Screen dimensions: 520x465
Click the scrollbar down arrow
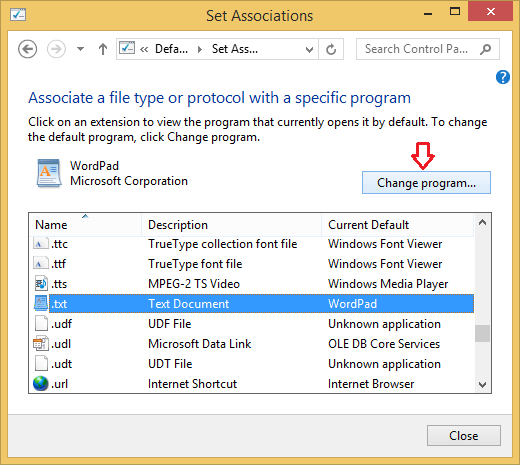(482, 384)
